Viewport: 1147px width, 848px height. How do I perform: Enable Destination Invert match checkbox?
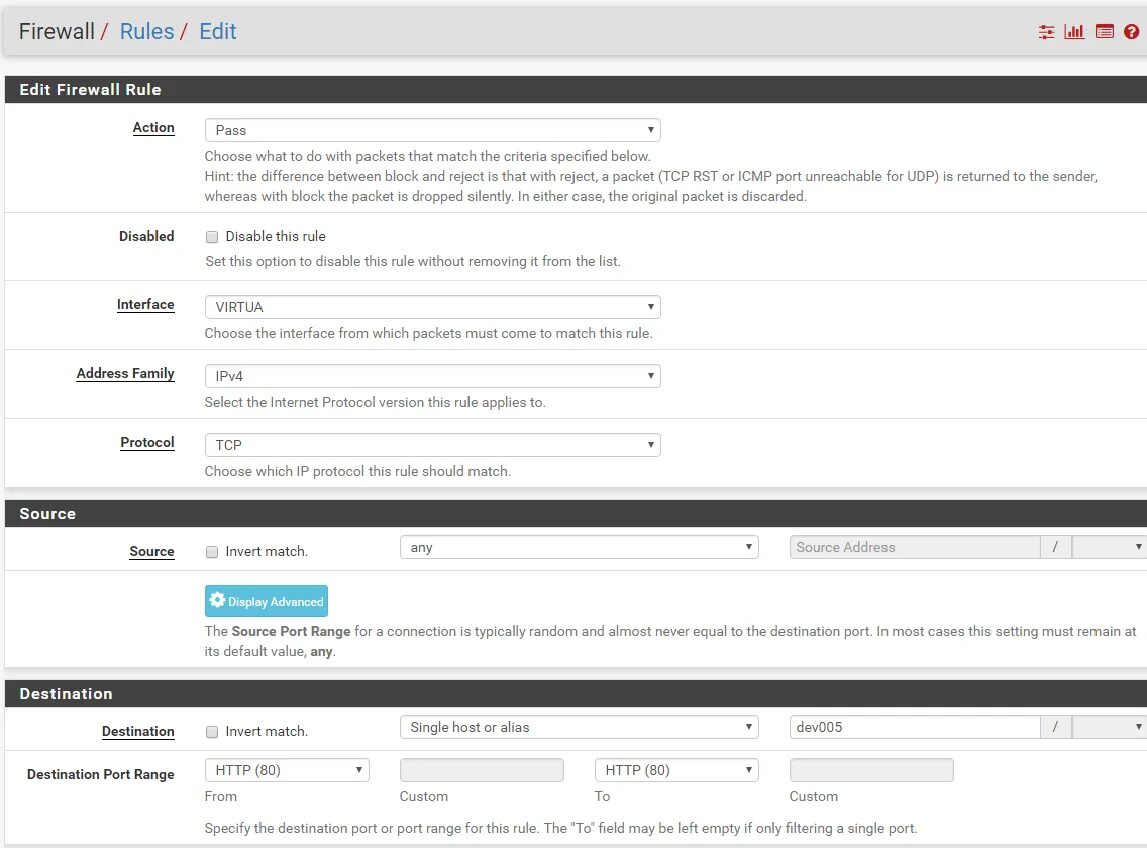pyautogui.click(x=212, y=732)
